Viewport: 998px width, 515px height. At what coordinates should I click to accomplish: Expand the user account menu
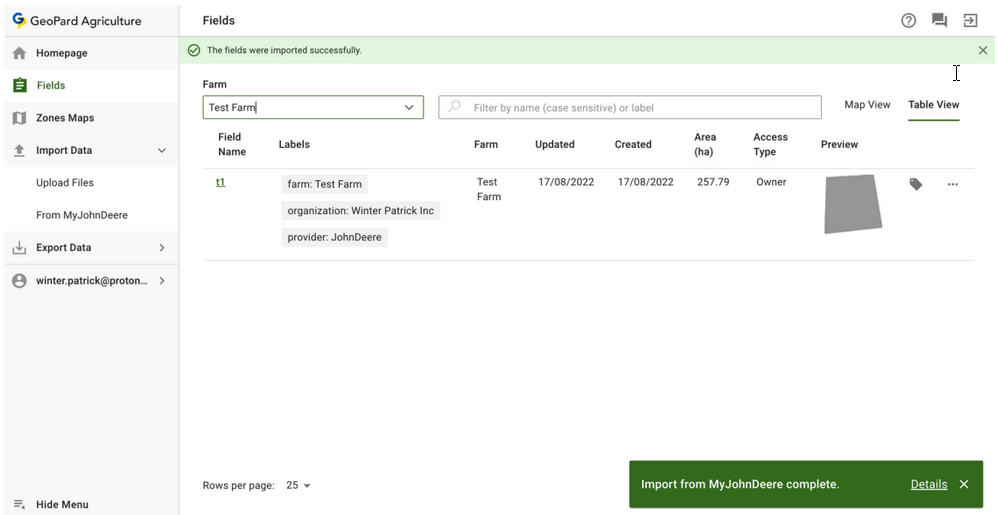pyautogui.click(x=162, y=281)
